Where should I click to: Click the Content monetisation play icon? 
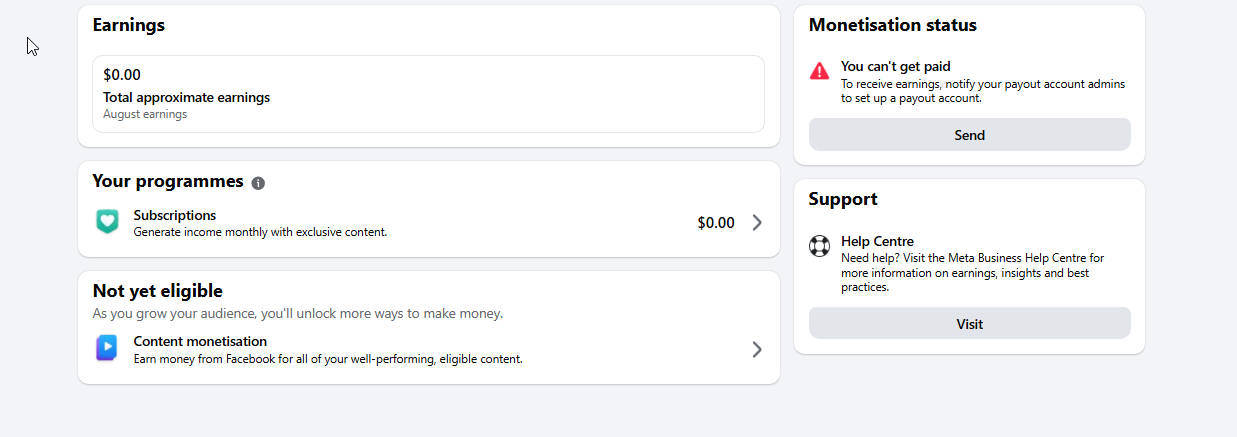pos(106,348)
